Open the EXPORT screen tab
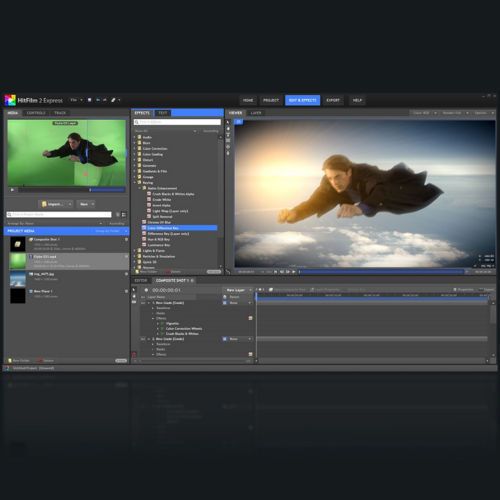This screenshot has height=500, width=500. [x=333, y=100]
